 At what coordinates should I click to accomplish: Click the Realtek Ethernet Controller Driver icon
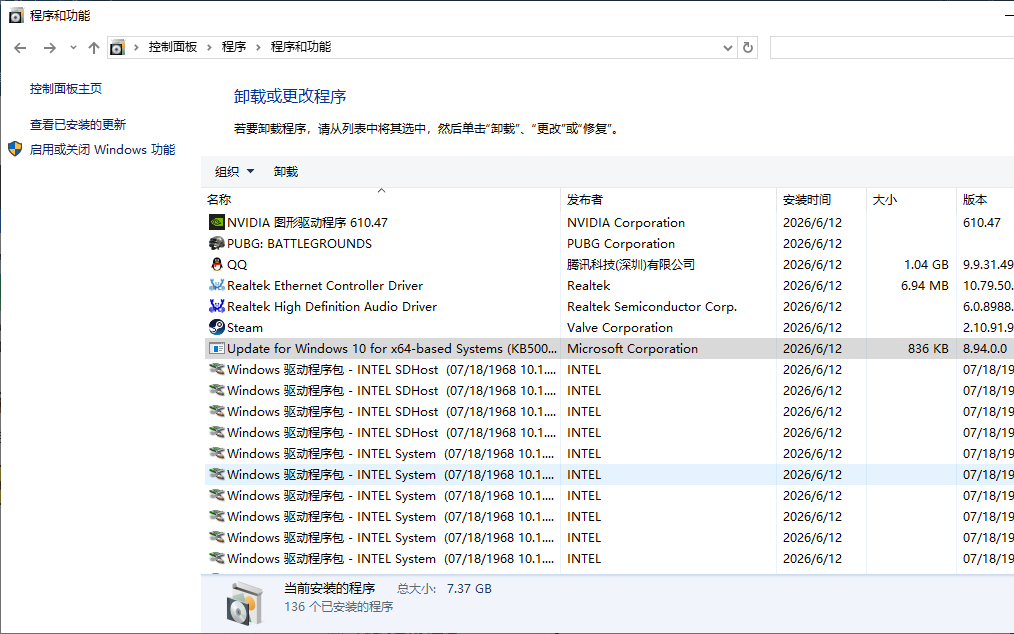tap(217, 285)
